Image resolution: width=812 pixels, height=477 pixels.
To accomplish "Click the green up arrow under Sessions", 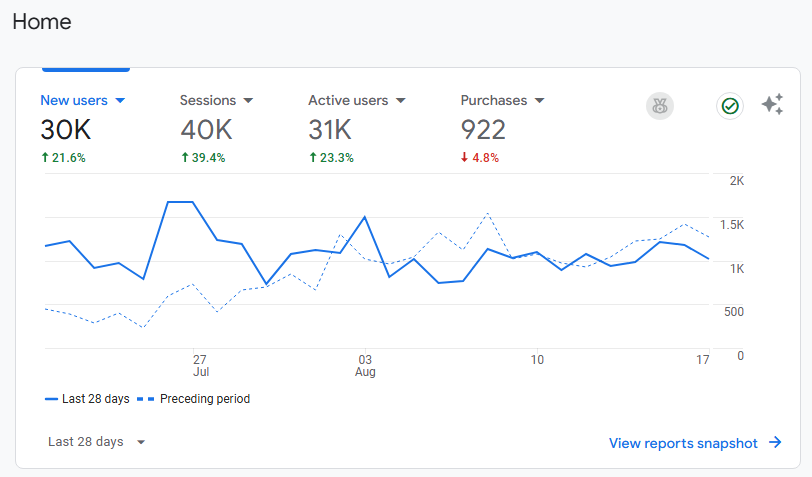I will pos(184,158).
